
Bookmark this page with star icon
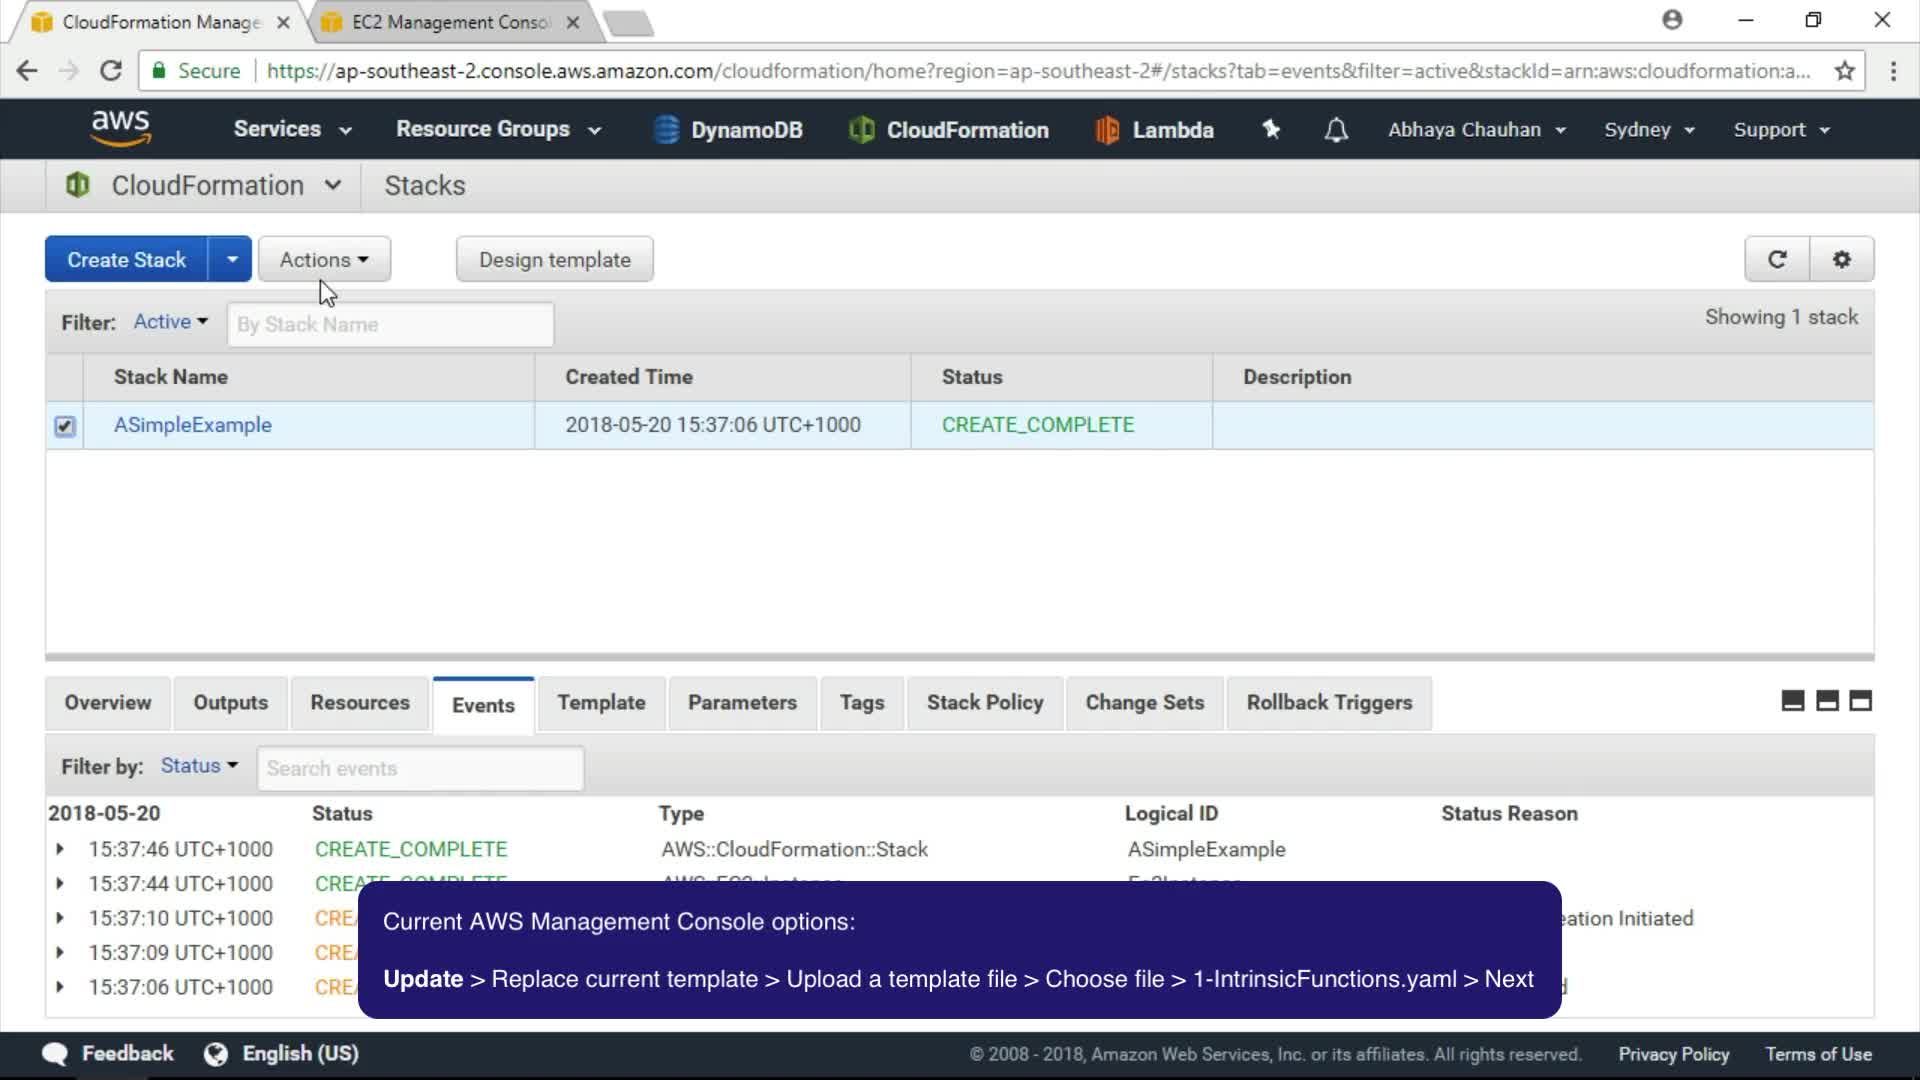(1844, 71)
